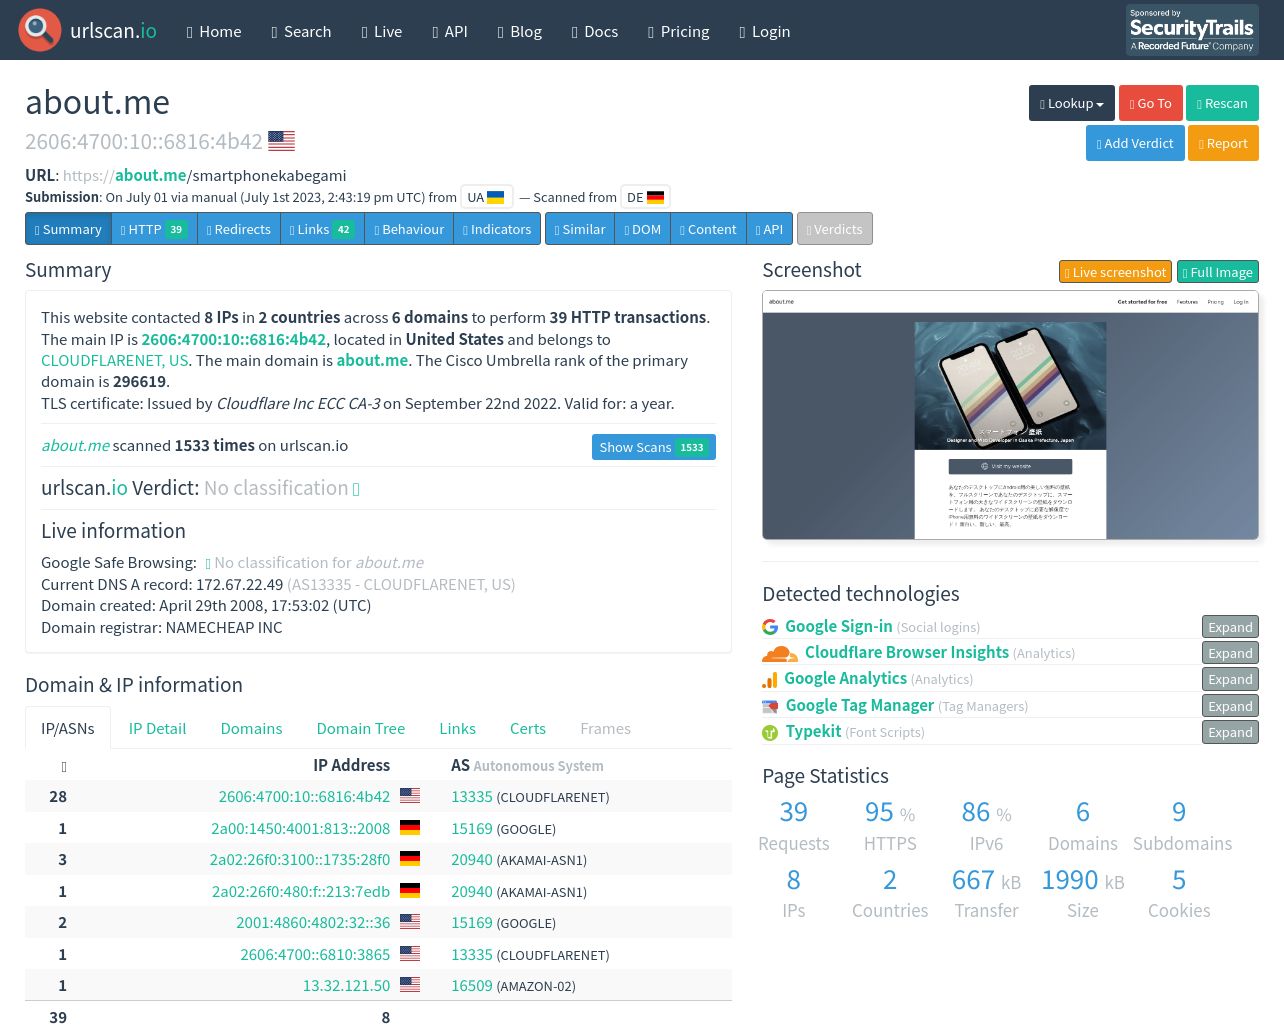Open the Login navigation item
Viewport: 1284px width, 1034px height.
pos(765,31)
